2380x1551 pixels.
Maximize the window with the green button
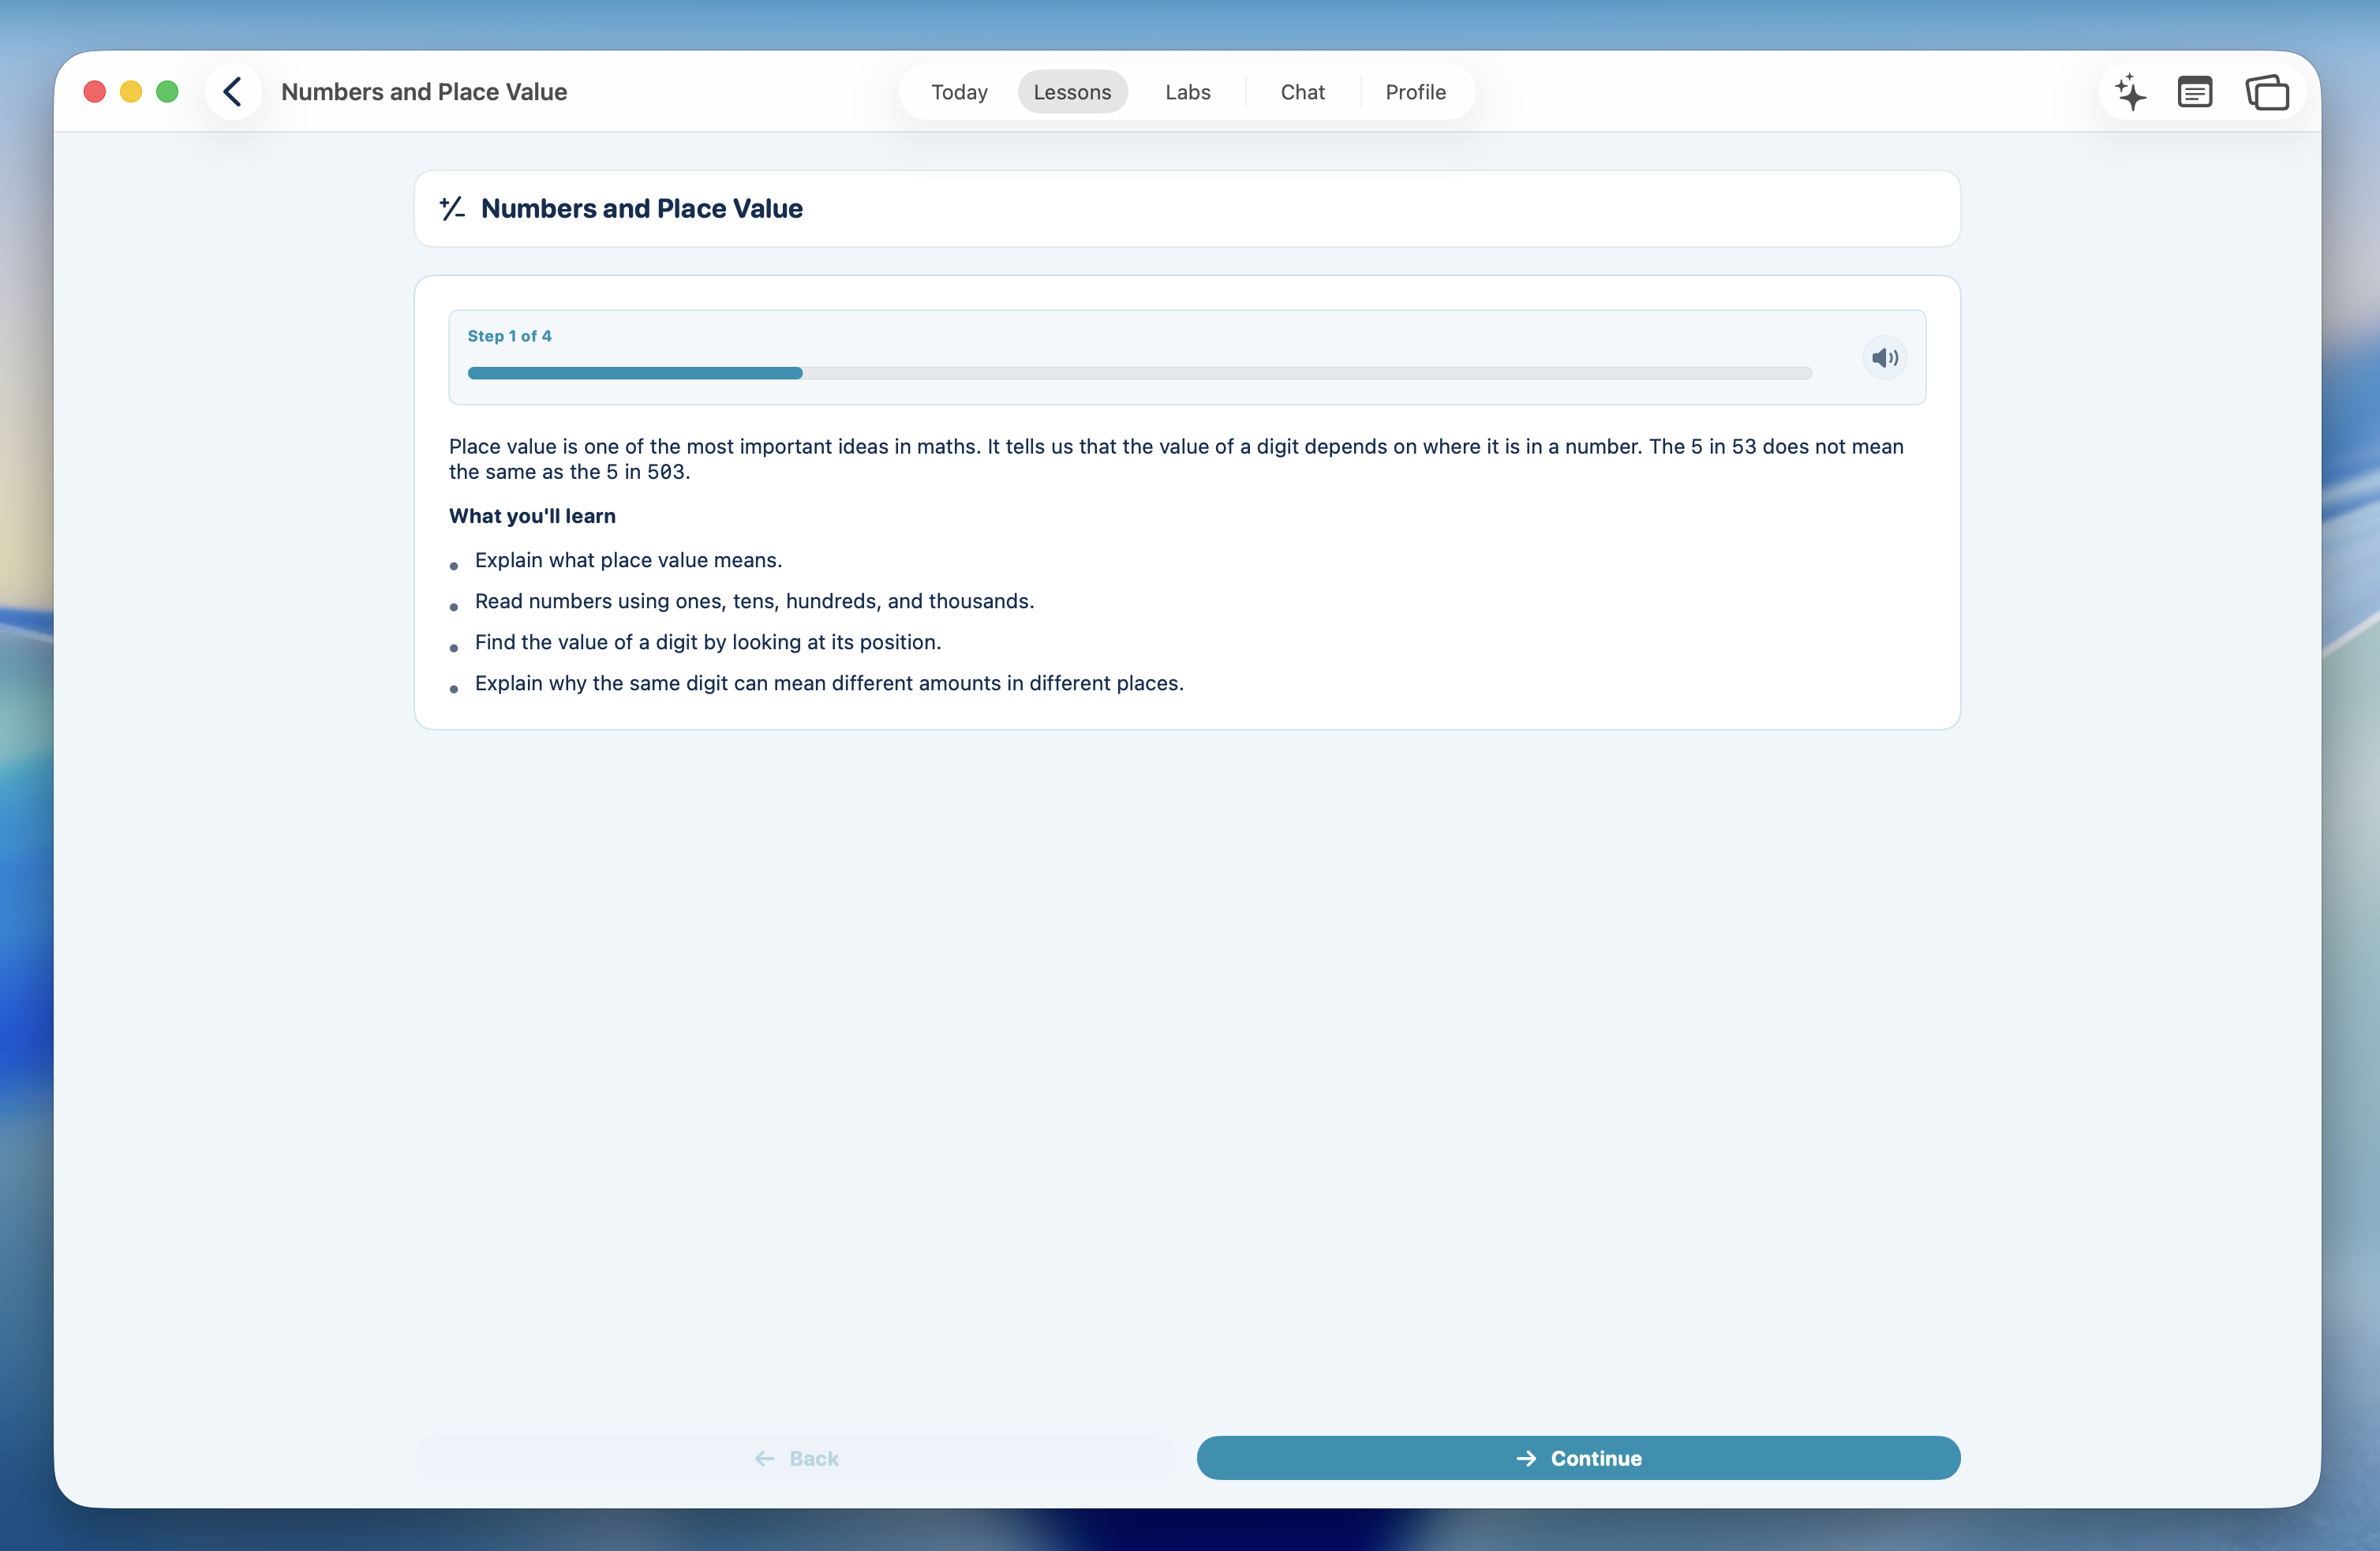[x=167, y=92]
